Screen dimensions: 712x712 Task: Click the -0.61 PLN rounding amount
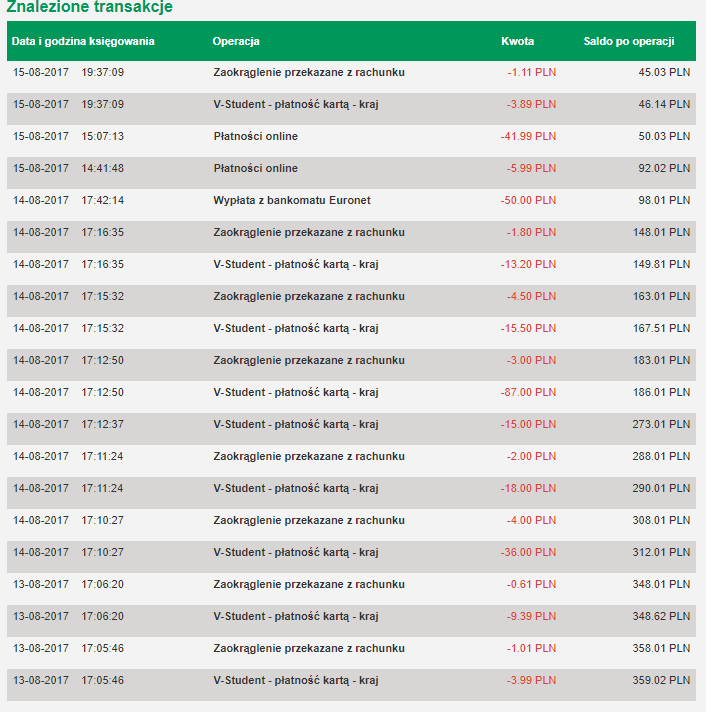(x=531, y=584)
